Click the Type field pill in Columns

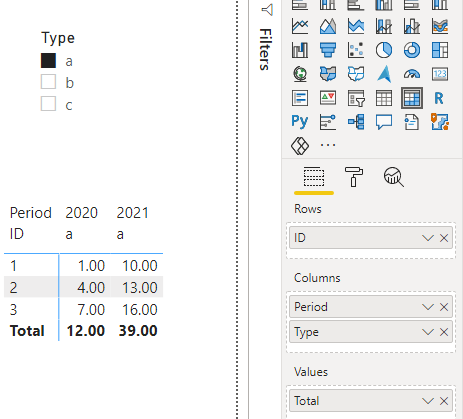tap(371, 332)
